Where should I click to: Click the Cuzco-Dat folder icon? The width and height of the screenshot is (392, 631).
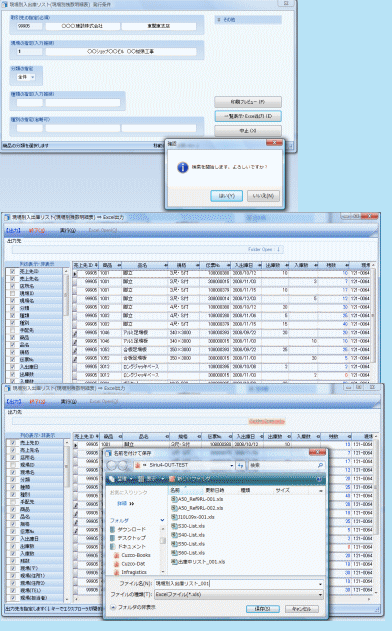[117, 564]
